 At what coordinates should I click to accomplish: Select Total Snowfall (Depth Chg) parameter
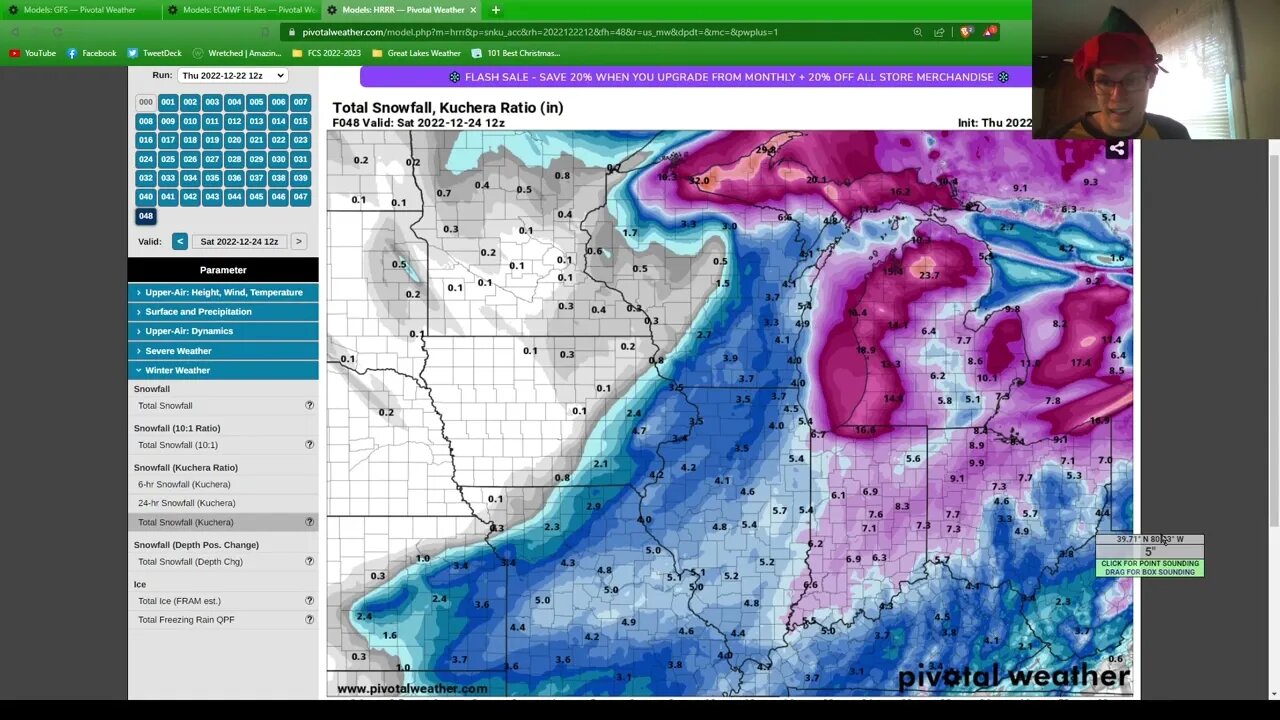coord(190,562)
